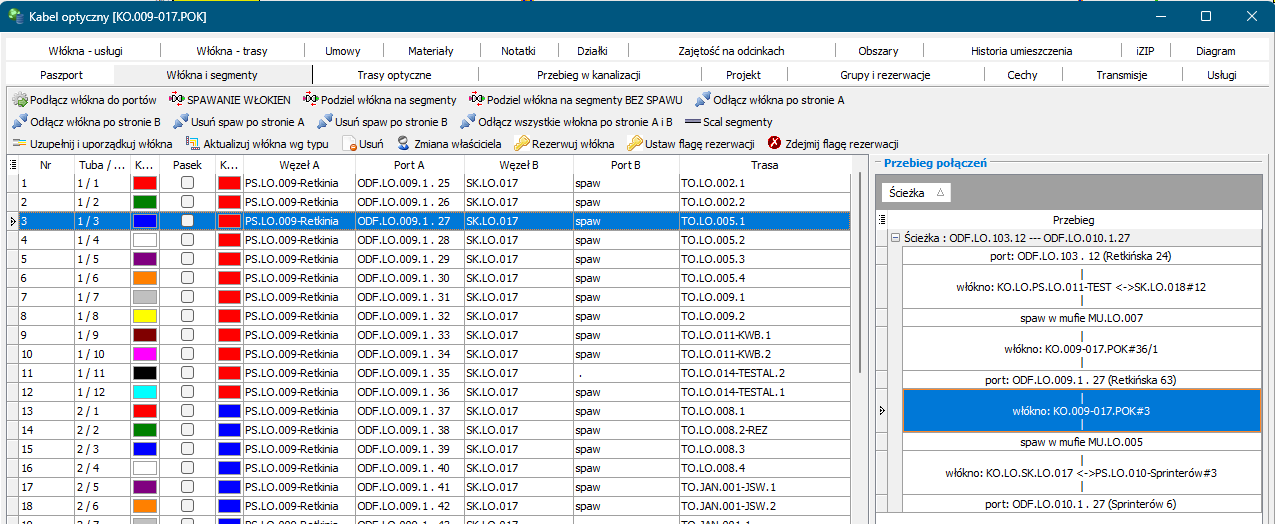
Task: Toggle Pasek checkbox for fiber 7
Action: (x=187, y=297)
